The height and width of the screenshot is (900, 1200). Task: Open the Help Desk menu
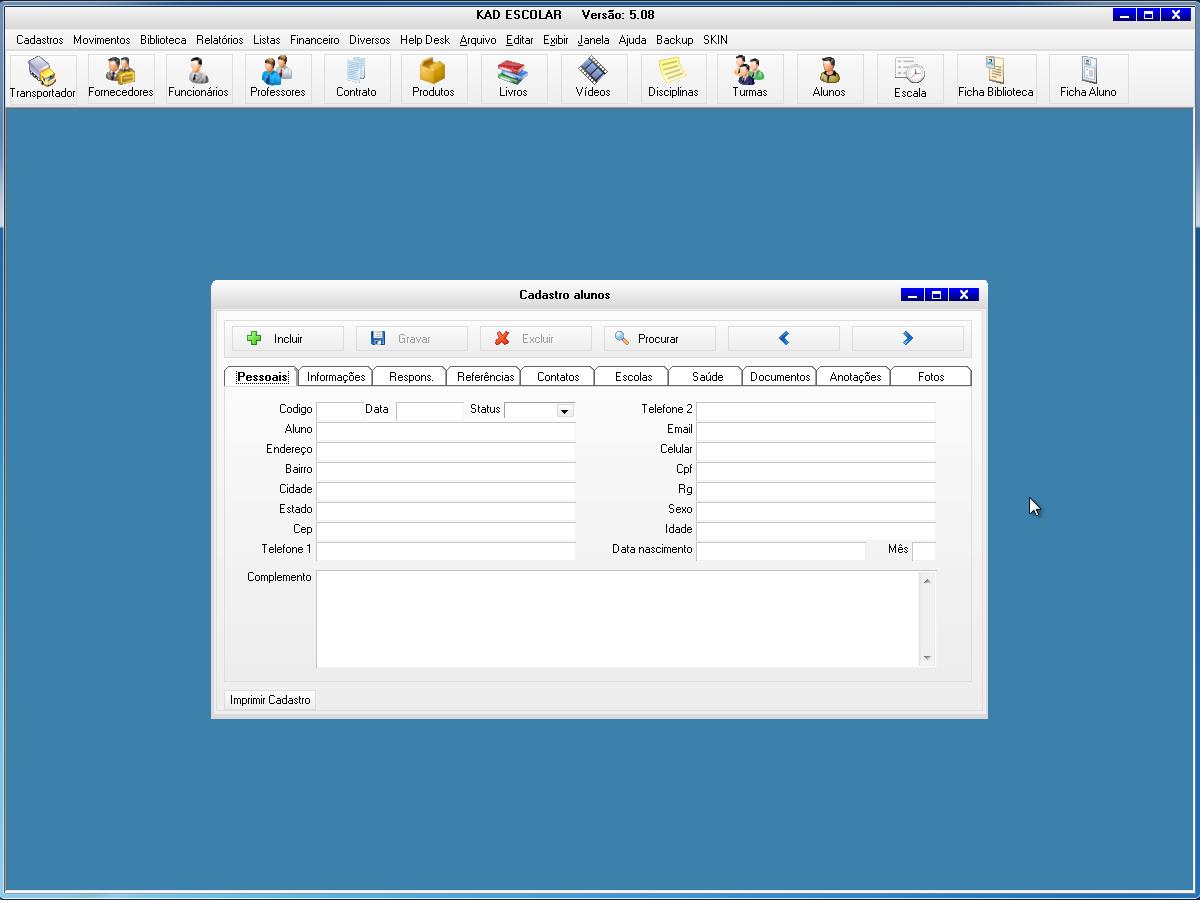click(425, 40)
